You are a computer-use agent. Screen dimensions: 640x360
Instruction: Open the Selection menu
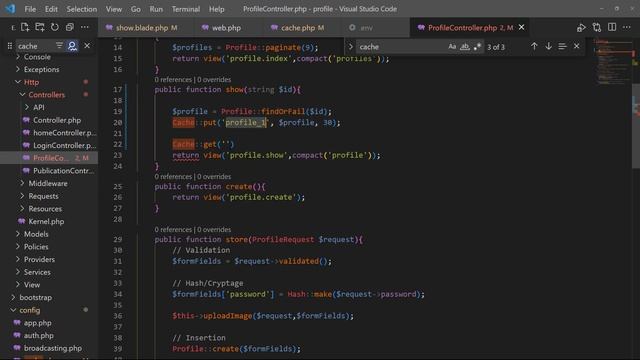(82, 9)
